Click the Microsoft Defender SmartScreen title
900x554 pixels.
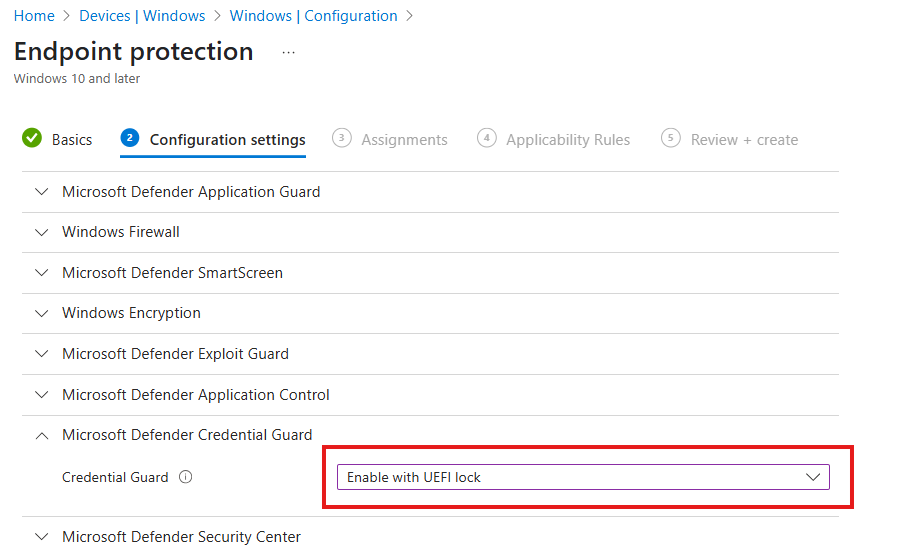pyautogui.click(x=172, y=273)
